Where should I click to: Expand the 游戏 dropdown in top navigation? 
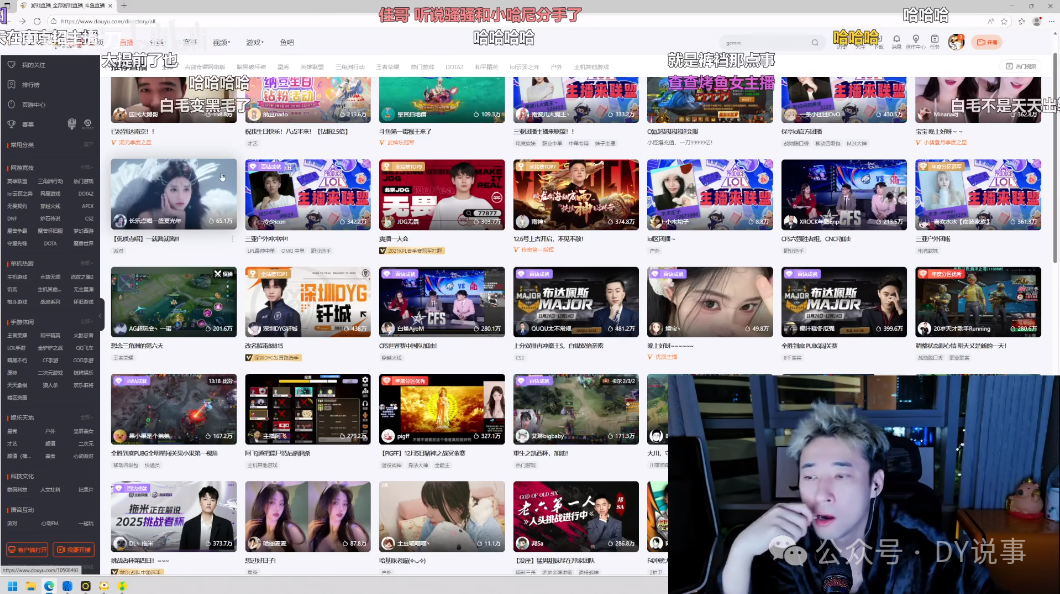[x=255, y=43]
